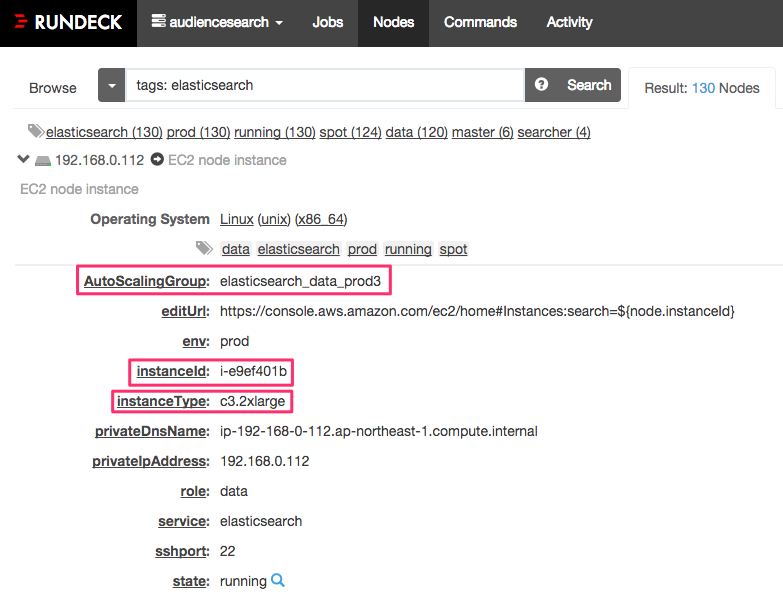Open the Activity tab
Viewport: 783px width, 595px height.
569,22
